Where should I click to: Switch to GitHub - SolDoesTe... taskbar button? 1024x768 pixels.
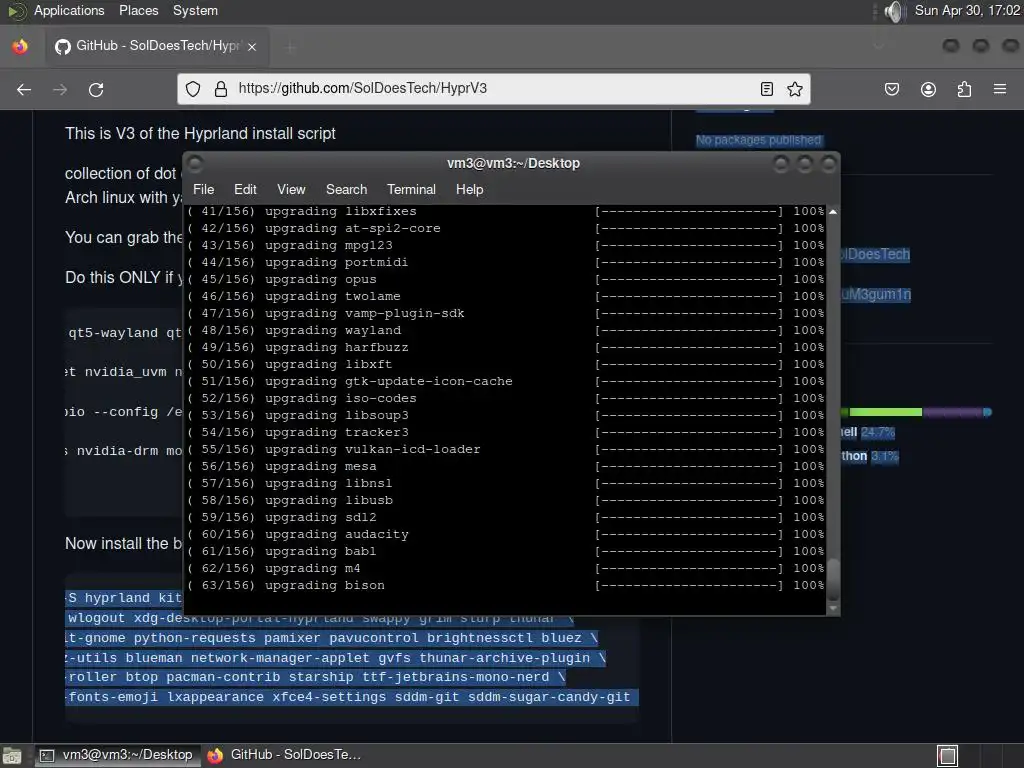[x=285, y=755]
